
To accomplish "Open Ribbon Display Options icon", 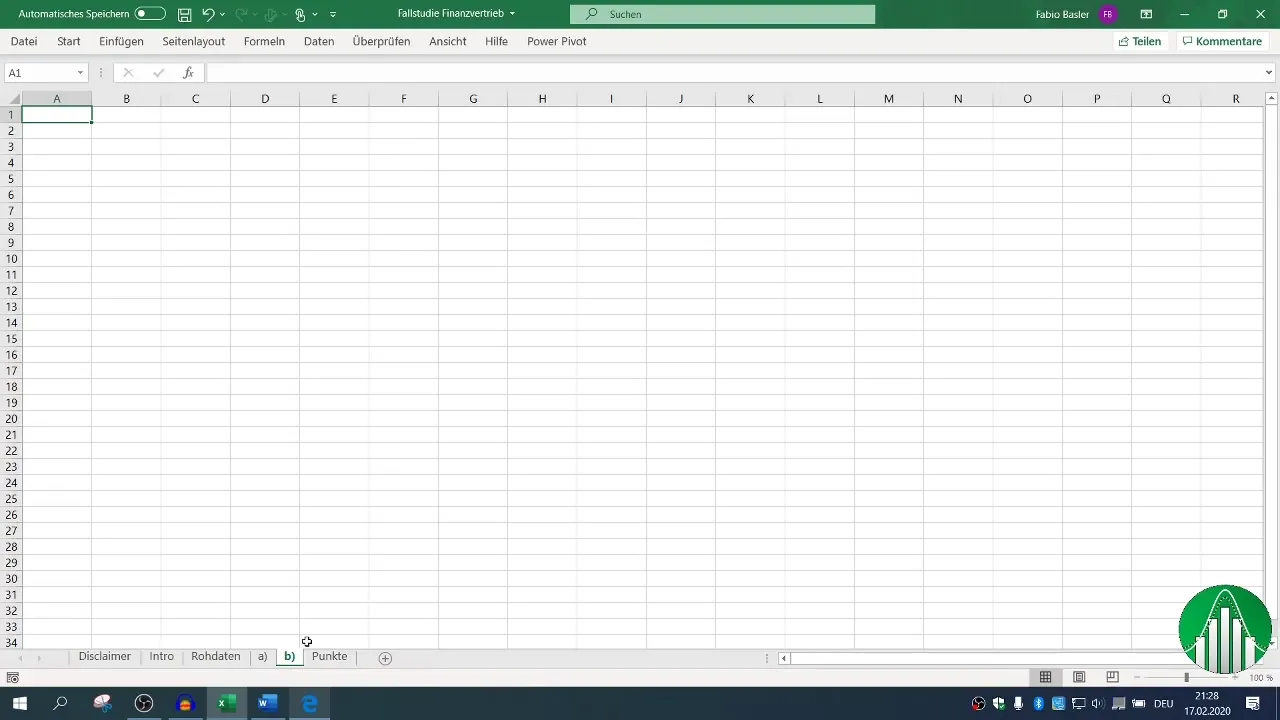I will point(1146,14).
